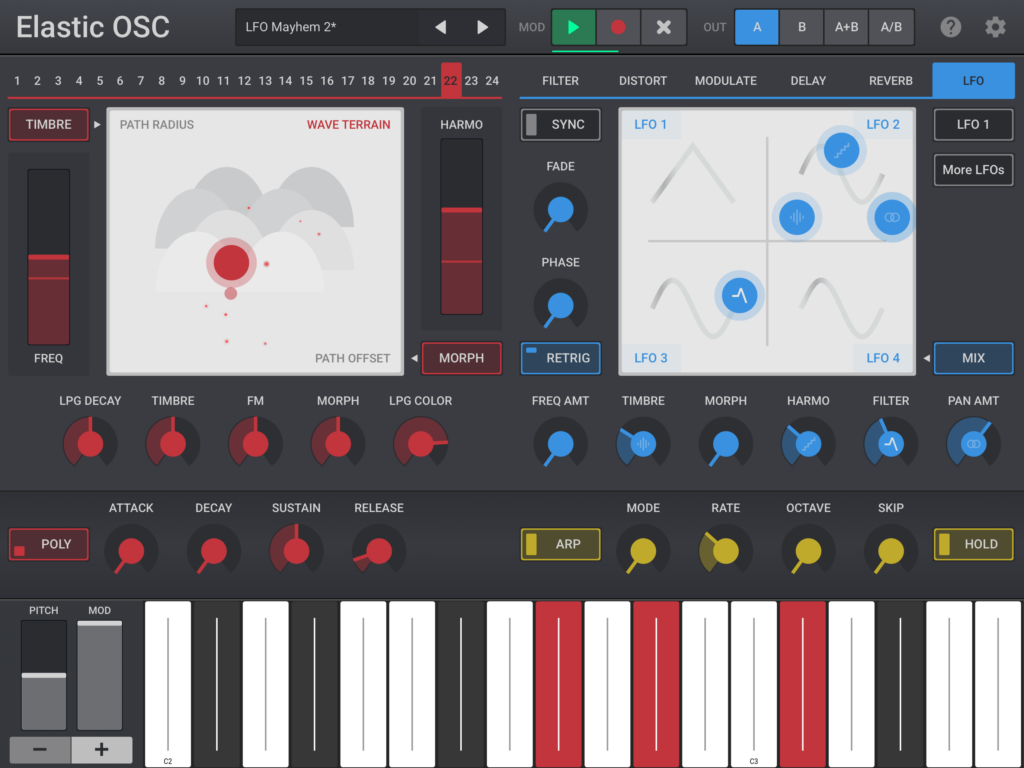Viewport: 1024px width, 768px height.
Task: Select sequencer step 12
Action: [x=244, y=80]
